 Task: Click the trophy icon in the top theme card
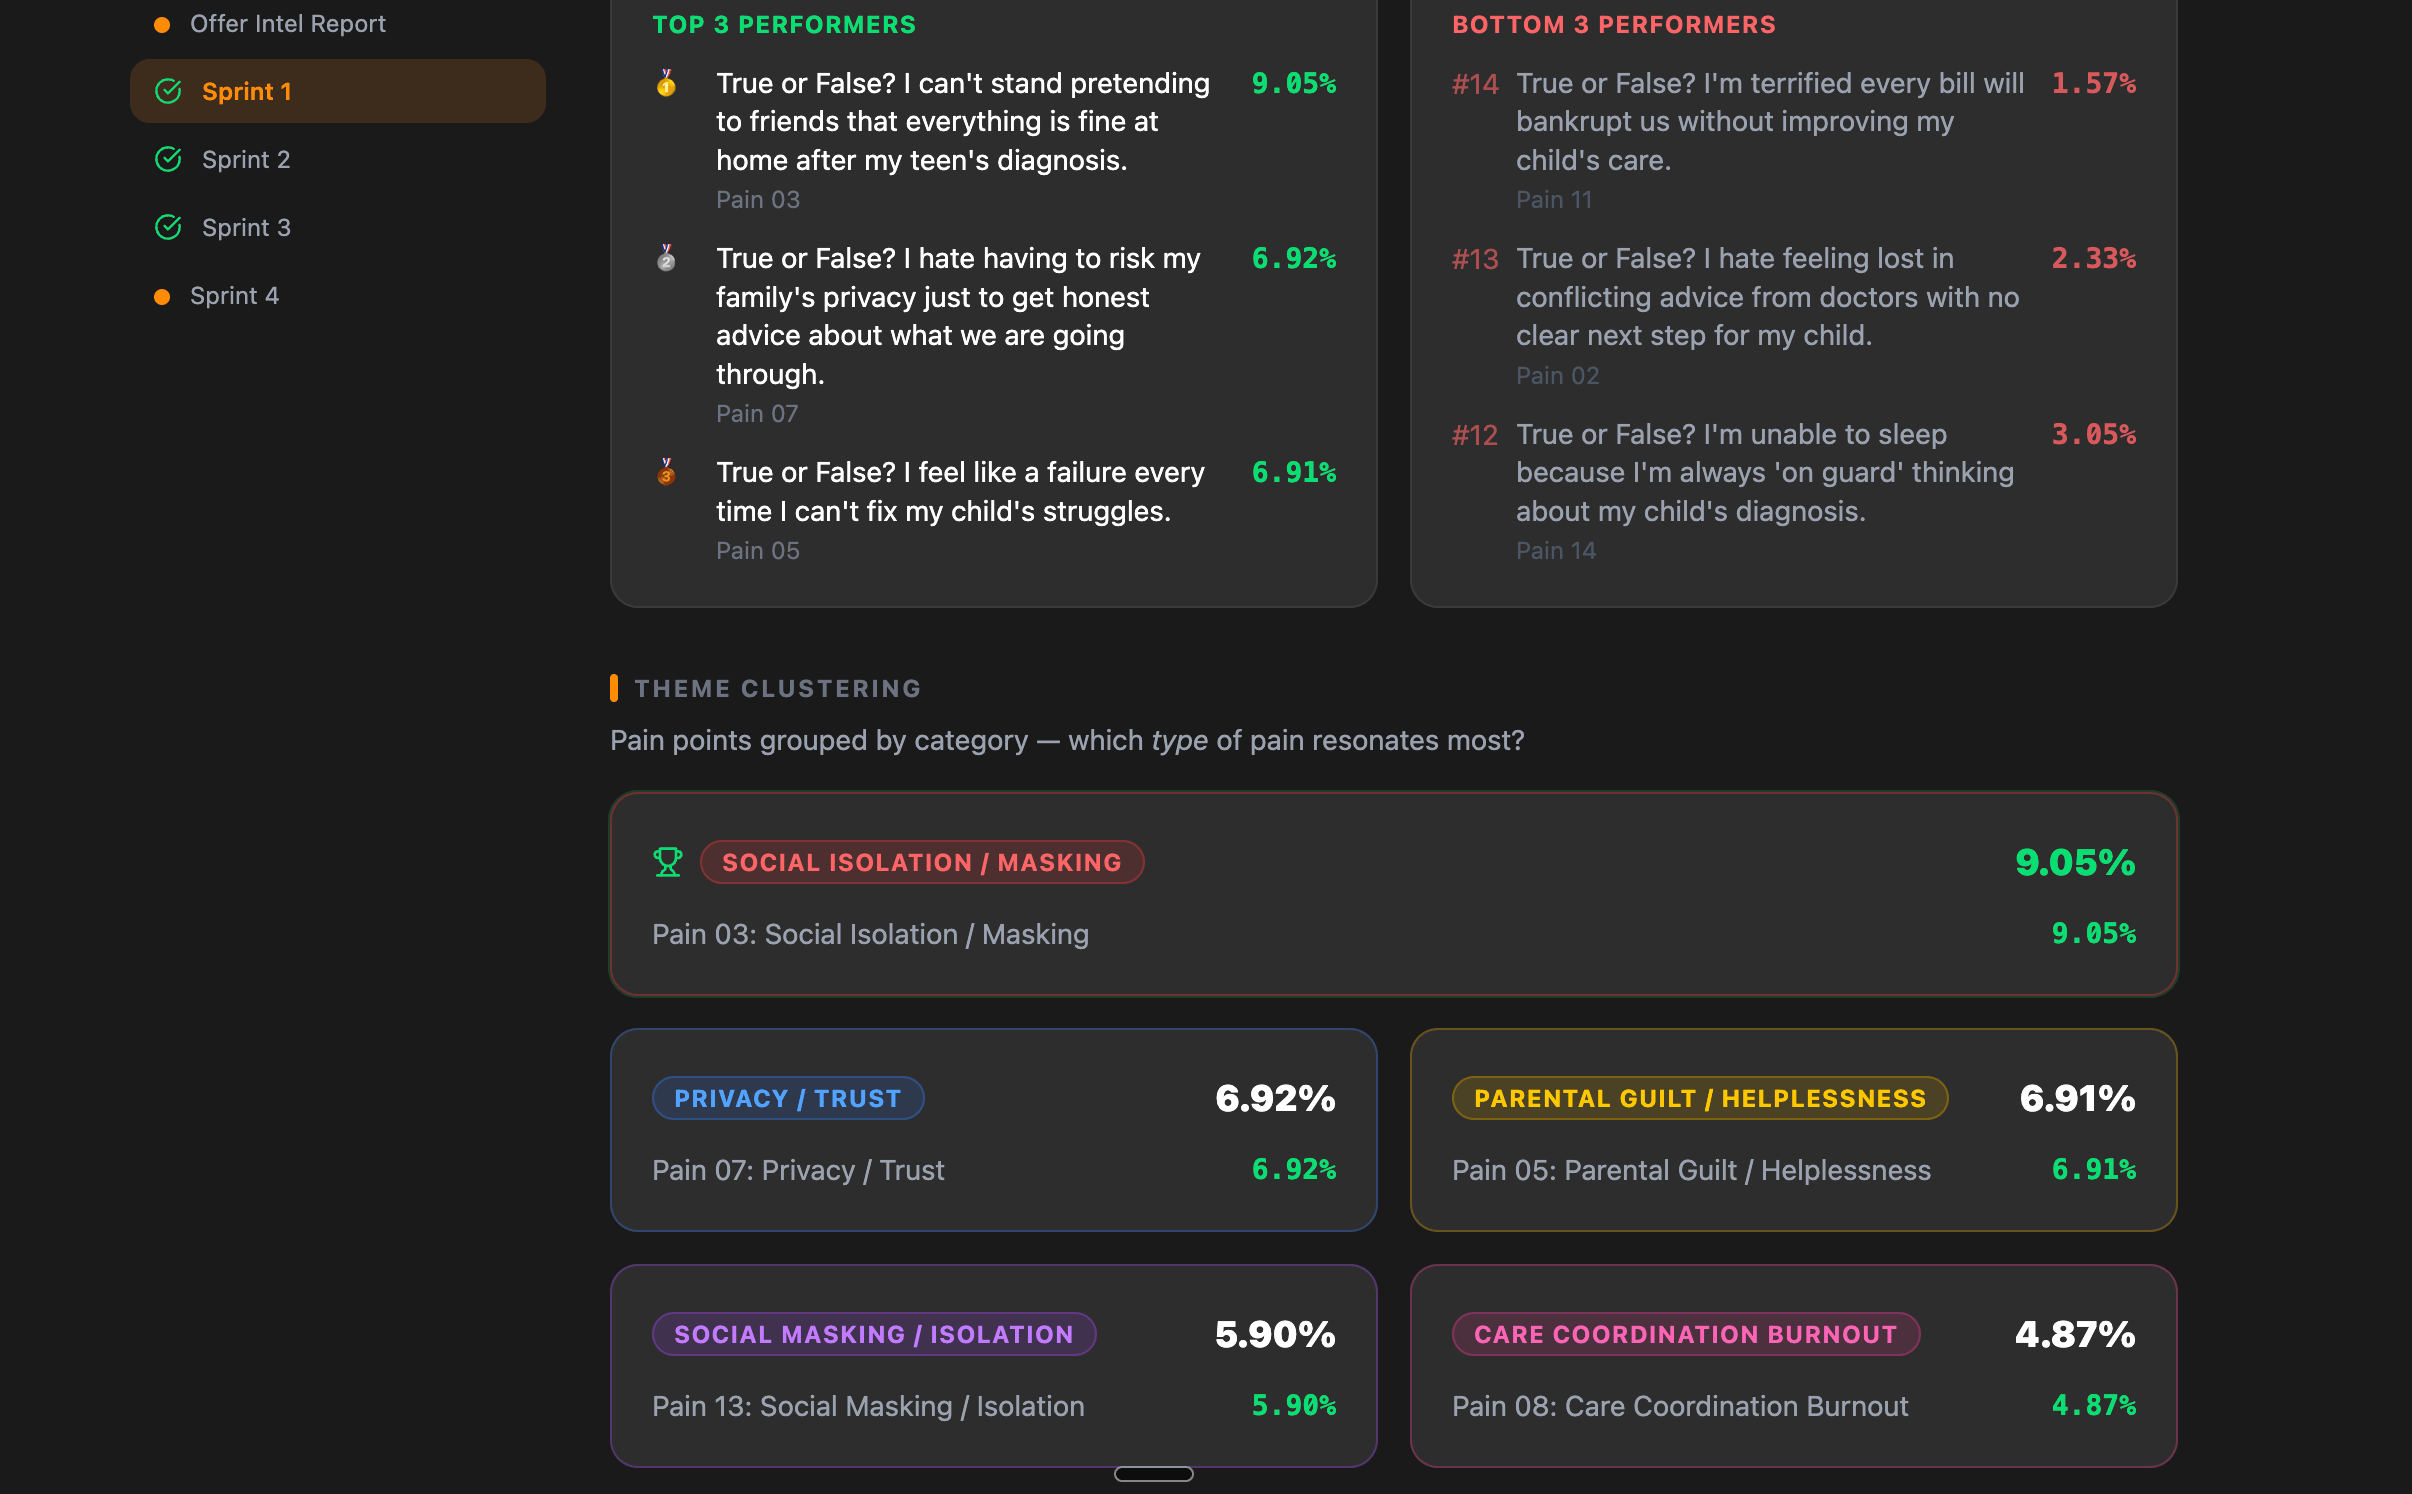click(x=668, y=861)
